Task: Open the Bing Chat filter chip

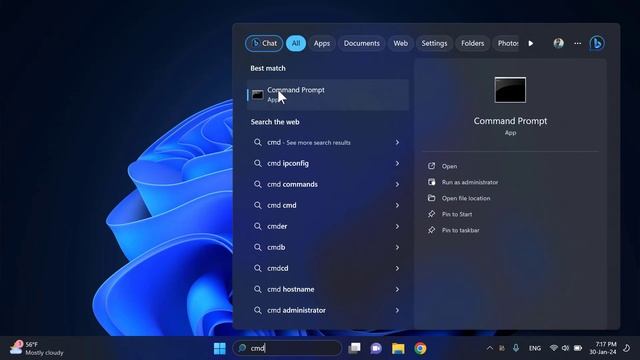Action: (x=264, y=43)
